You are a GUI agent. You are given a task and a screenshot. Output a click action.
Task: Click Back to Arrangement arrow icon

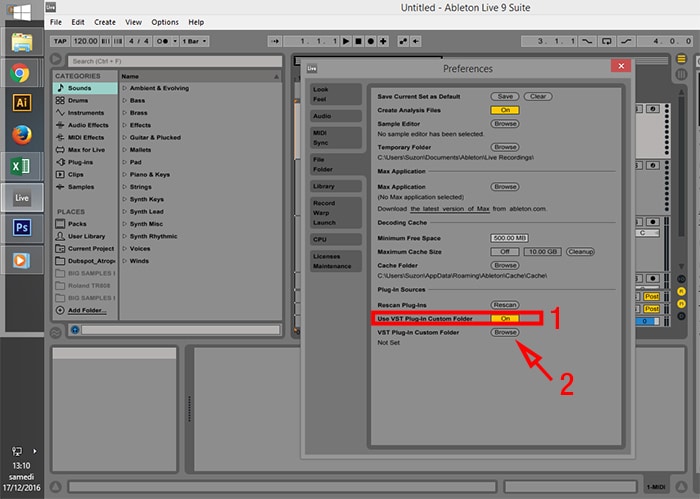pos(416,41)
